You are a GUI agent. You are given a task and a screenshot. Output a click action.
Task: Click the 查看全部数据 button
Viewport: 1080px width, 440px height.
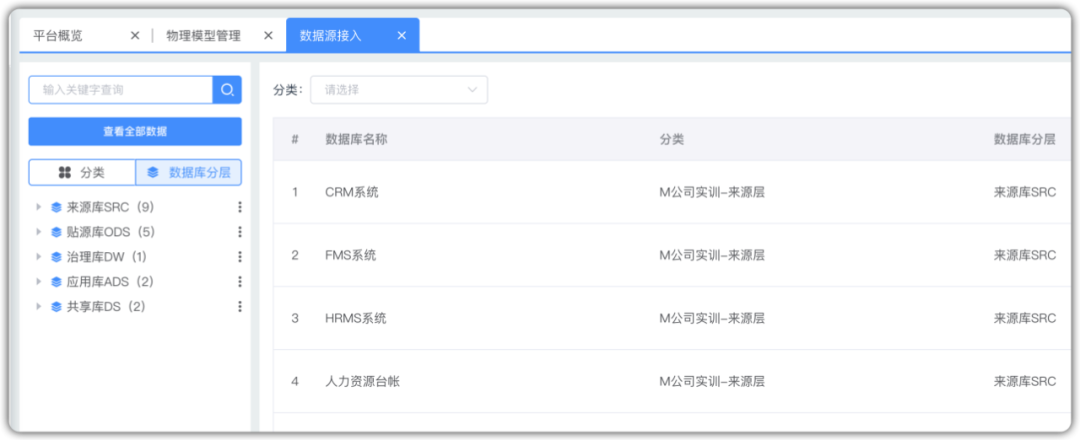click(x=135, y=131)
